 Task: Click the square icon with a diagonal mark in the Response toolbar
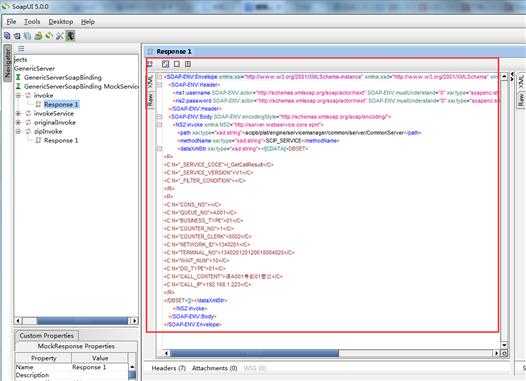(x=165, y=64)
